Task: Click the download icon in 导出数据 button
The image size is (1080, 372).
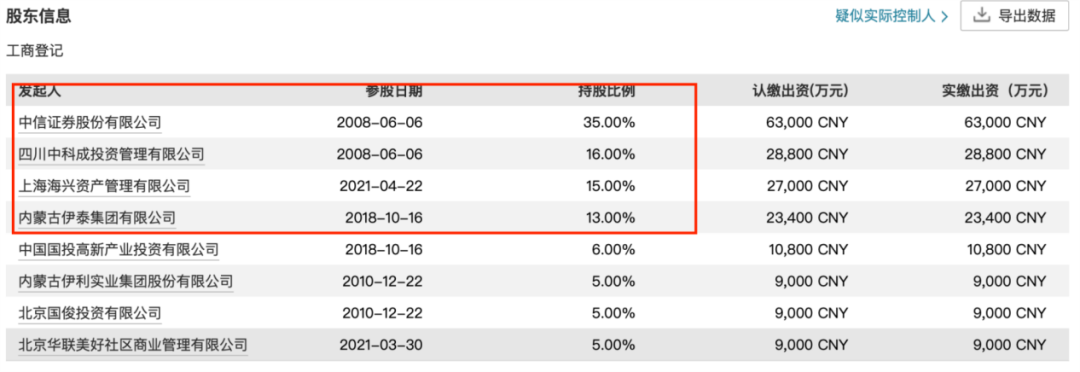Action: pyautogui.click(x=981, y=16)
